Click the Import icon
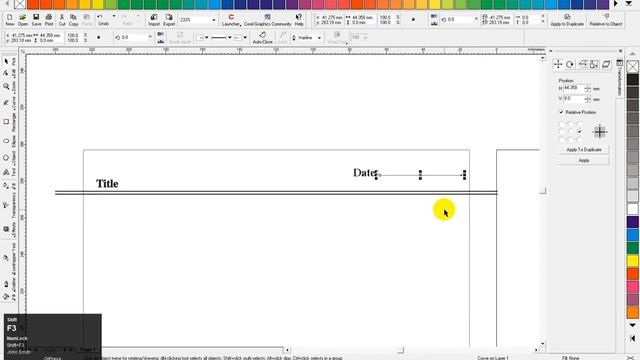 (154, 20)
